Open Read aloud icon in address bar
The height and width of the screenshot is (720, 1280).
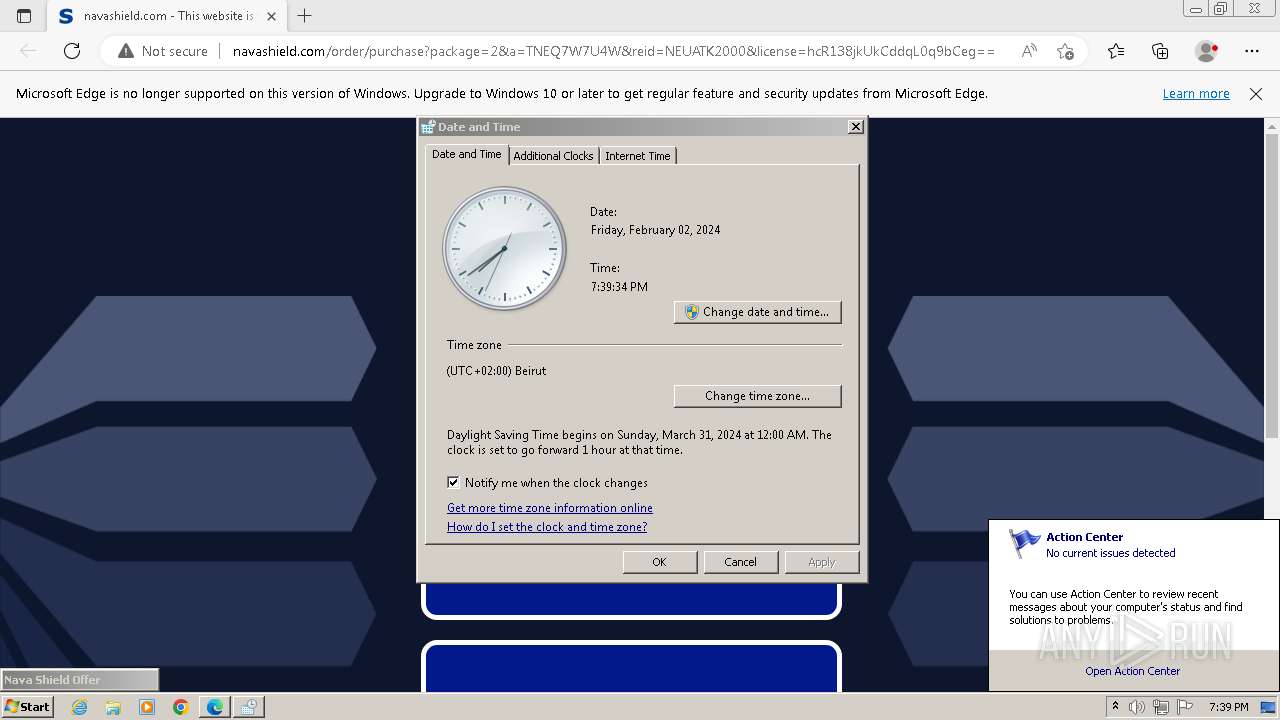[x=1029, y=51]
